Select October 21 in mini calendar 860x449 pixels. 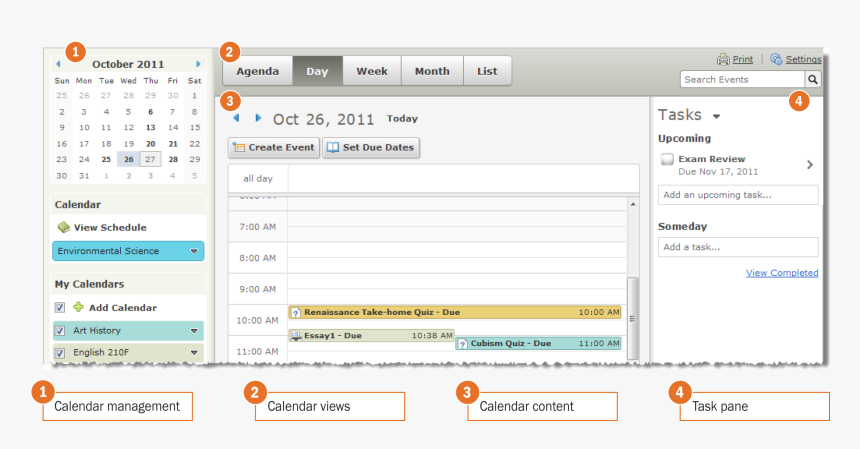[173, 144]
